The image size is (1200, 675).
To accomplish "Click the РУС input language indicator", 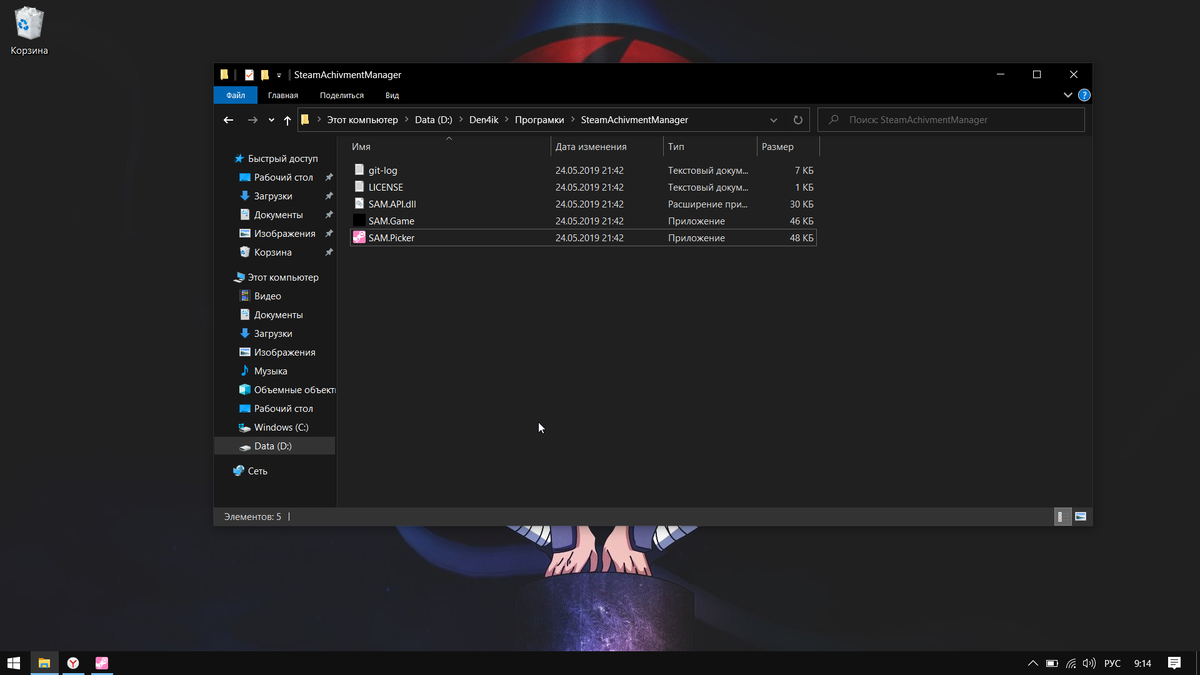I will tap(1112, 663).
